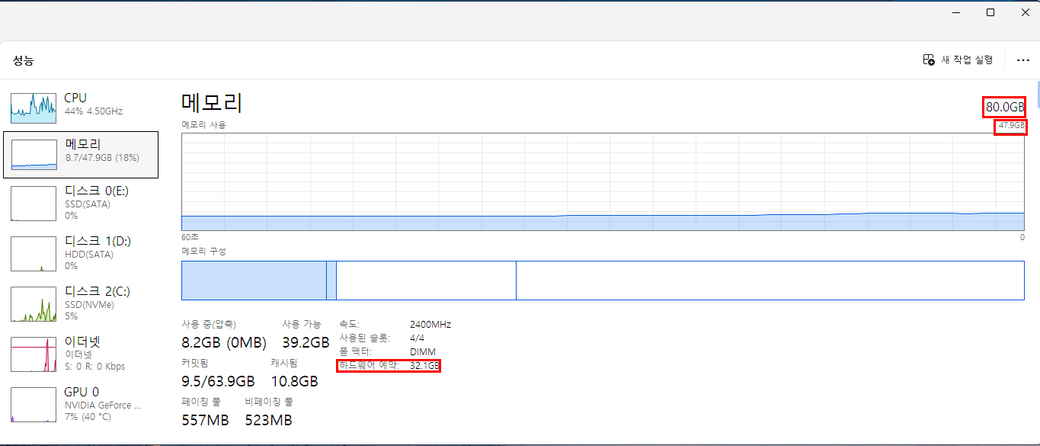This screenshot has height=446, width=1040.
Task: Click 새 작업 실행 button
Action: tap(958, 60)
